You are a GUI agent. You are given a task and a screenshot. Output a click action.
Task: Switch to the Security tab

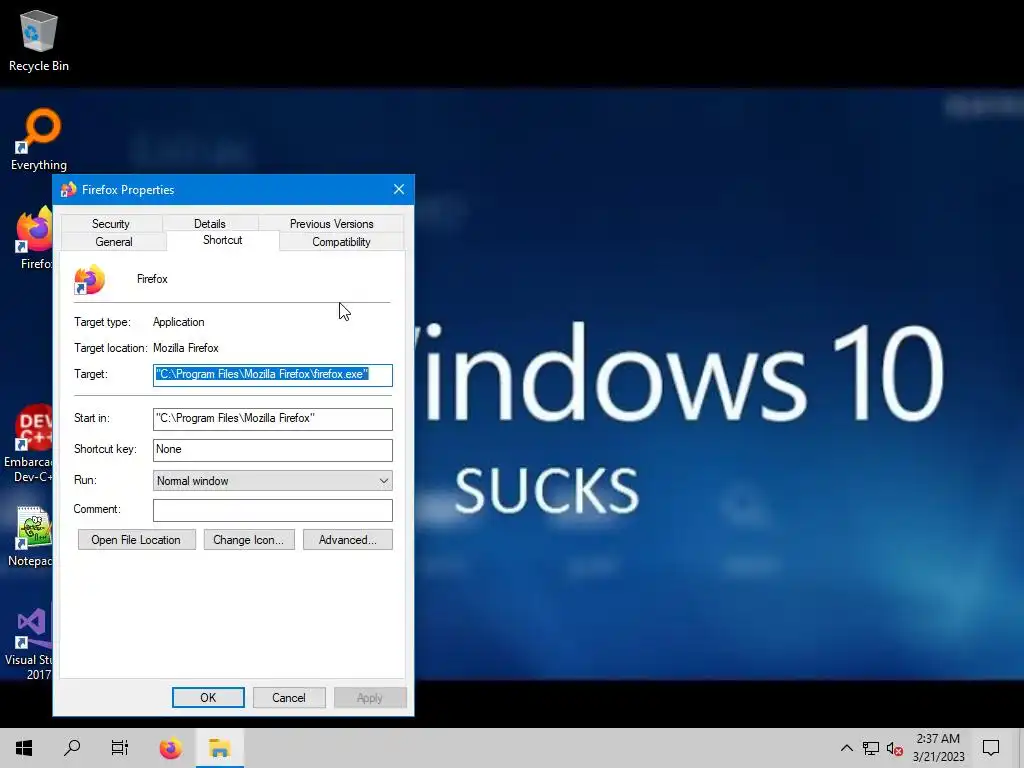coord(111,223)
